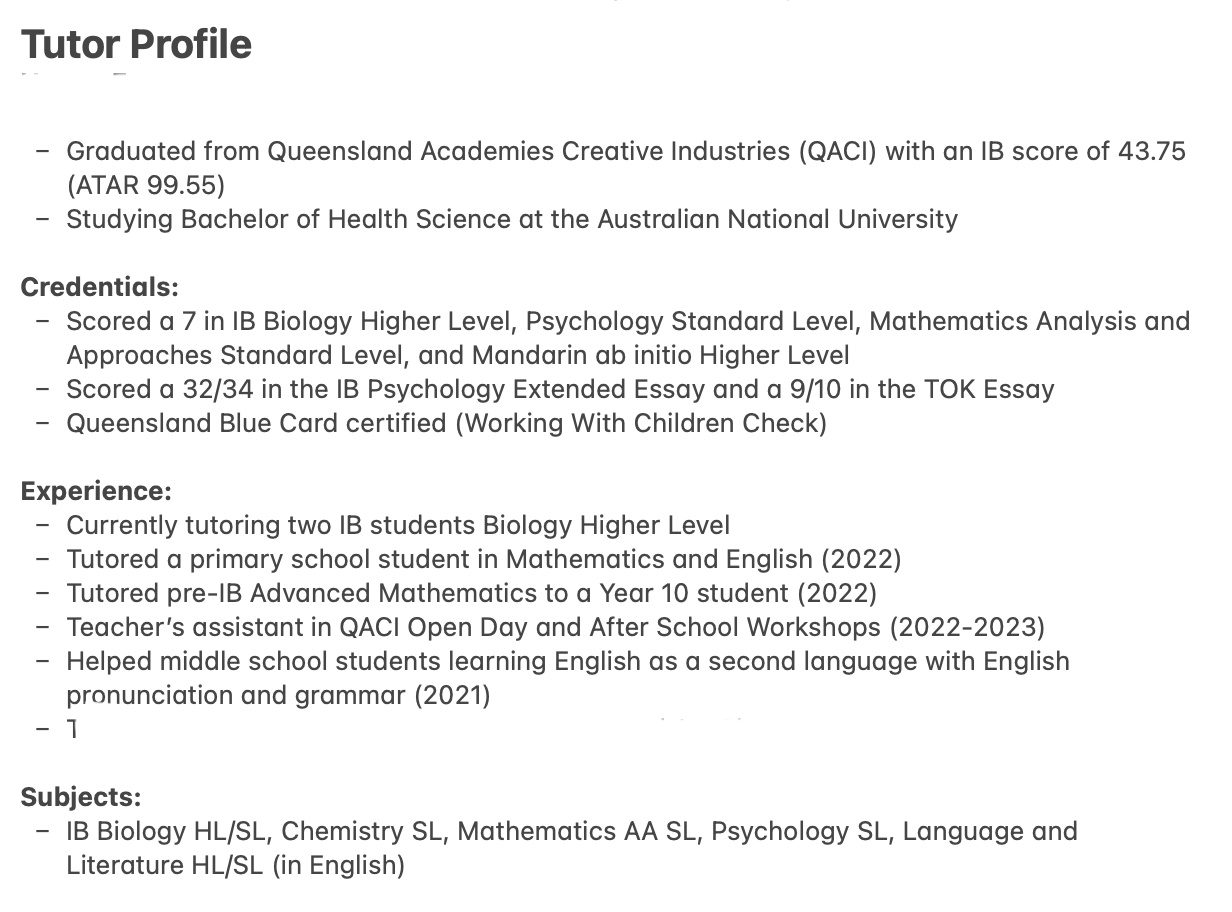Click the primary school student tutoring line
This screenshot has width=1232, height=912.
[483, 559]
